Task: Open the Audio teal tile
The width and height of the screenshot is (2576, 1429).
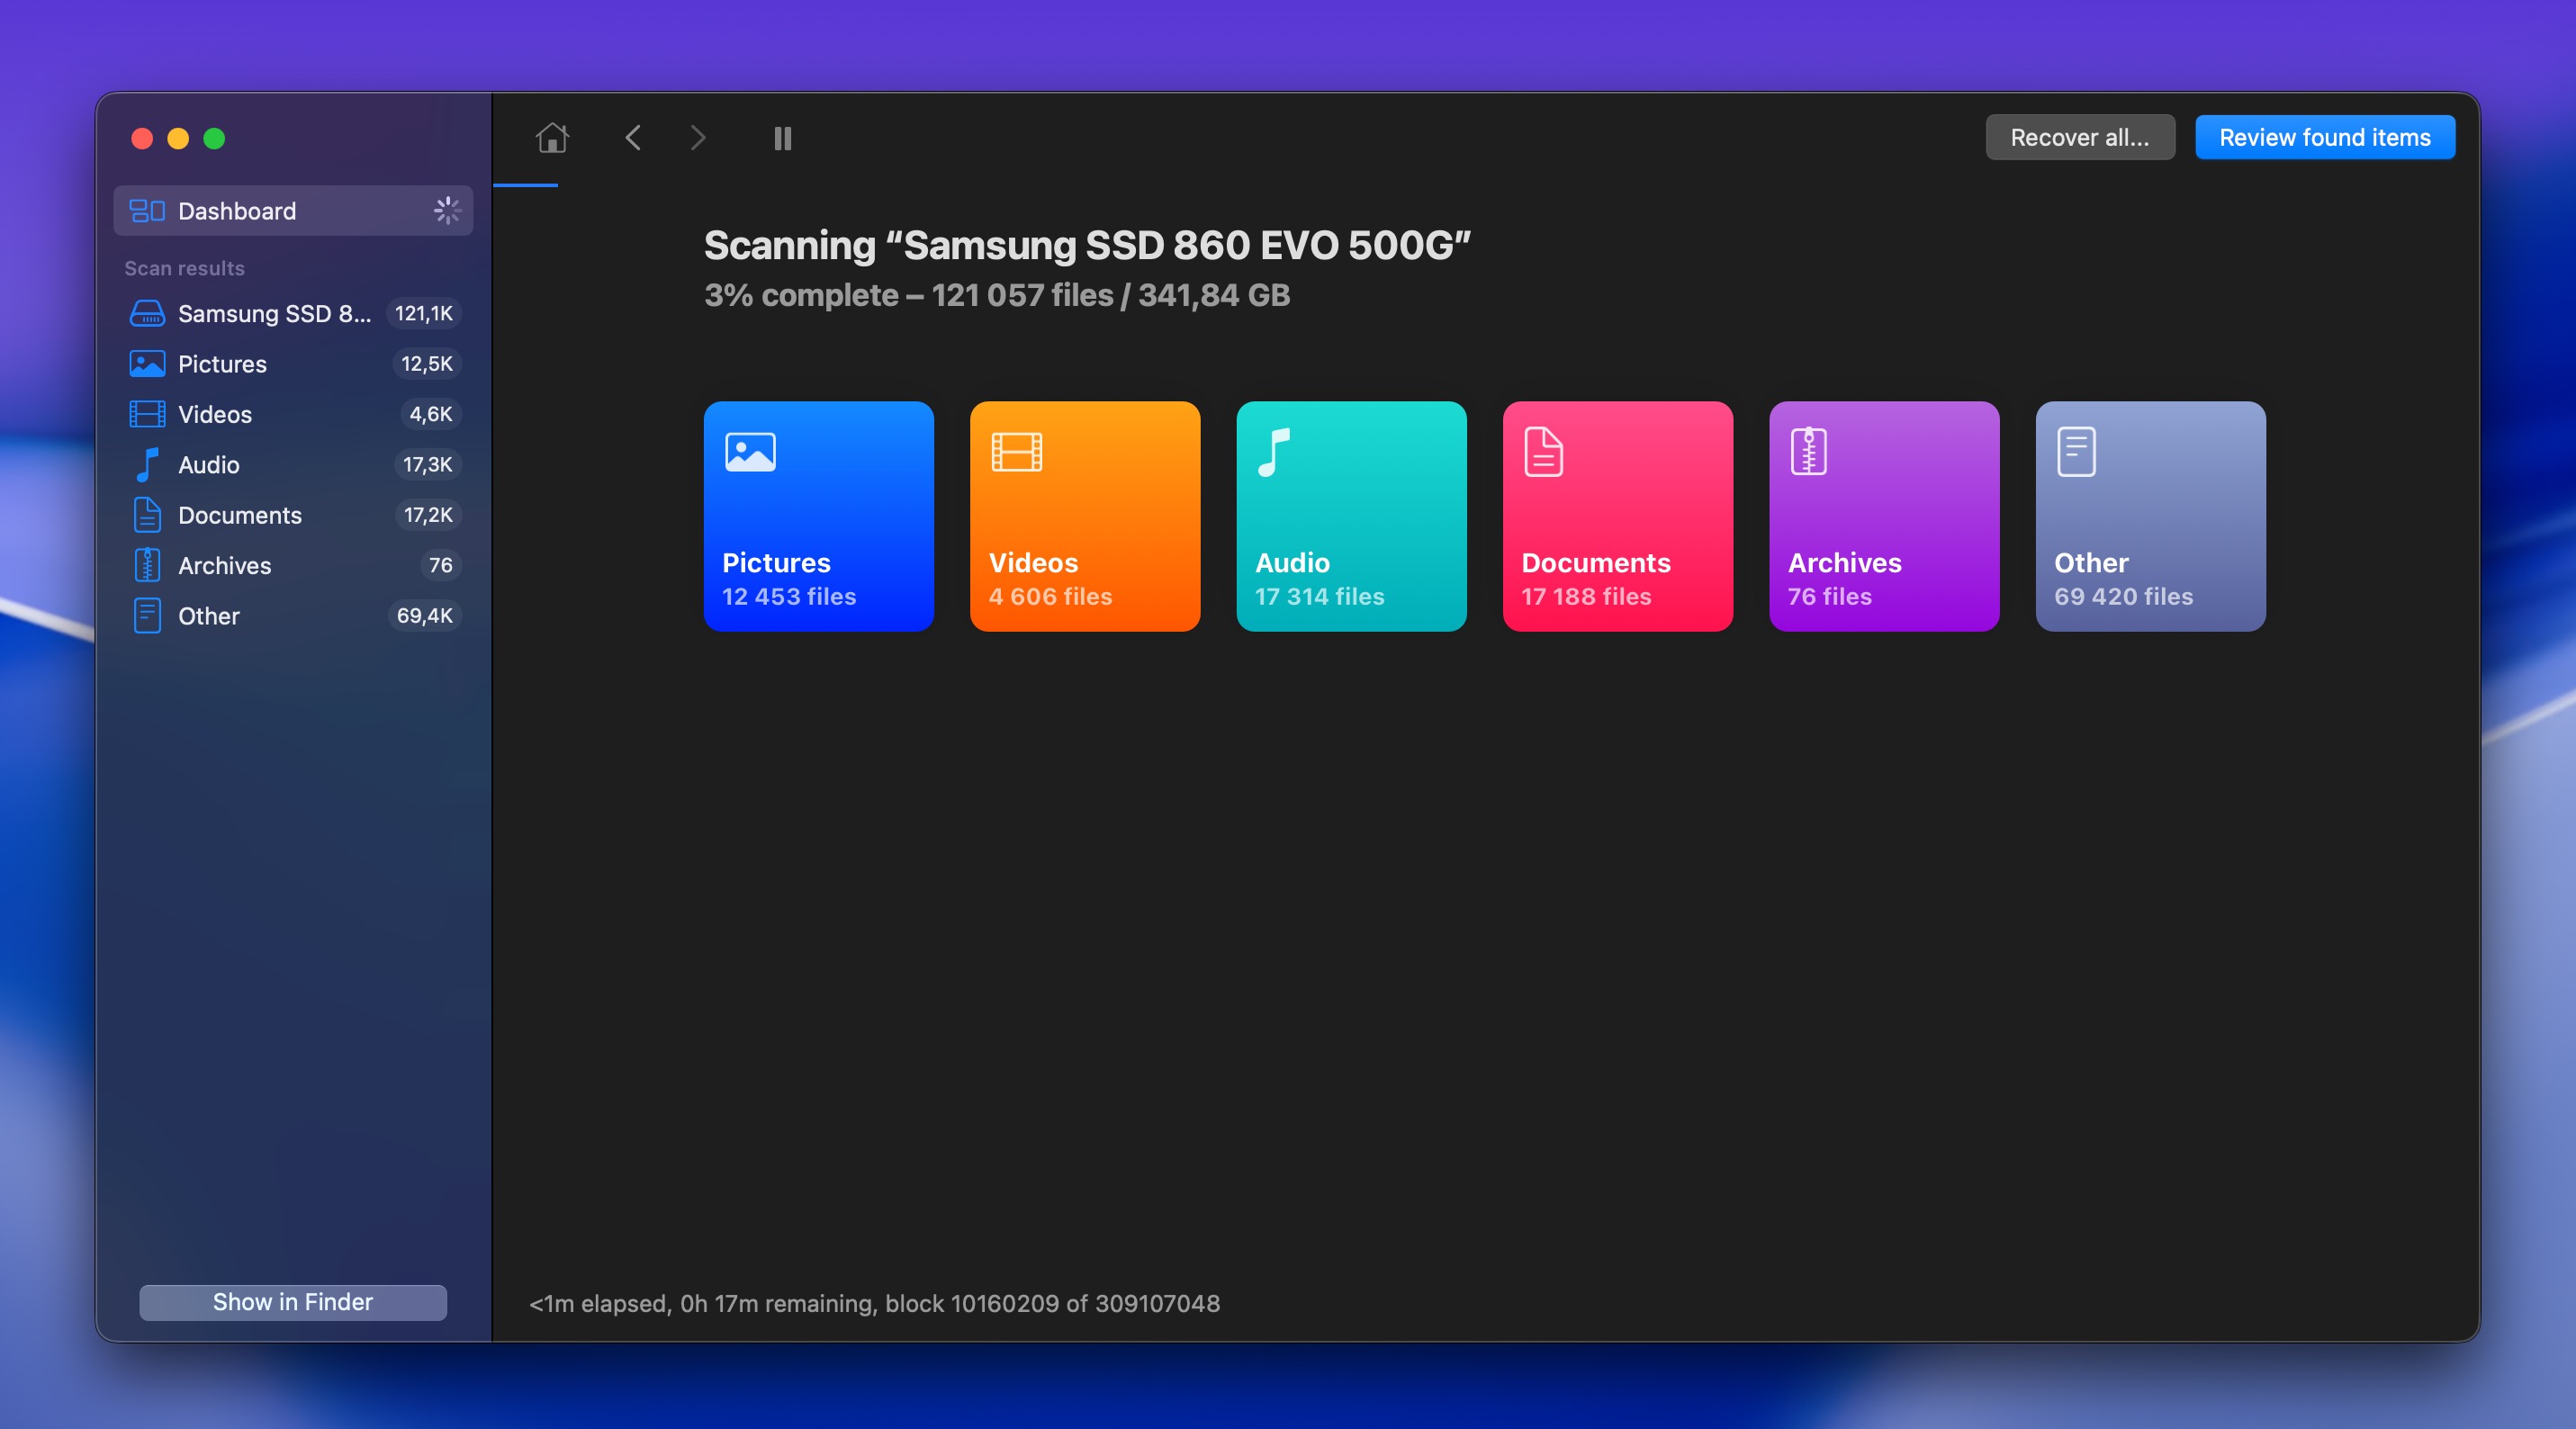Action: [1351, 516]
